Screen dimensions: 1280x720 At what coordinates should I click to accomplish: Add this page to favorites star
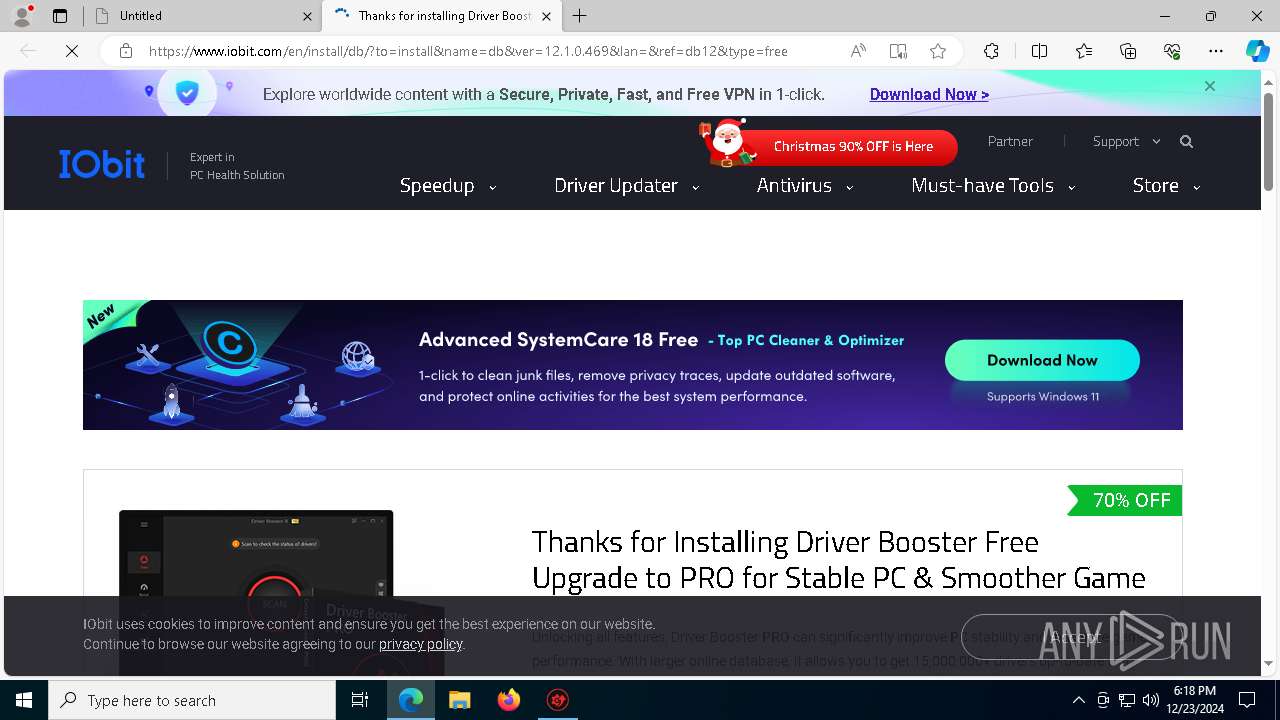938,51
